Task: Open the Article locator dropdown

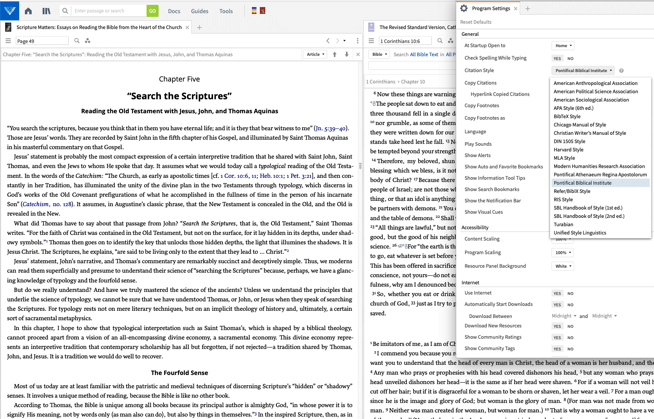Action: pyautogui.click(x=315, y=55)
